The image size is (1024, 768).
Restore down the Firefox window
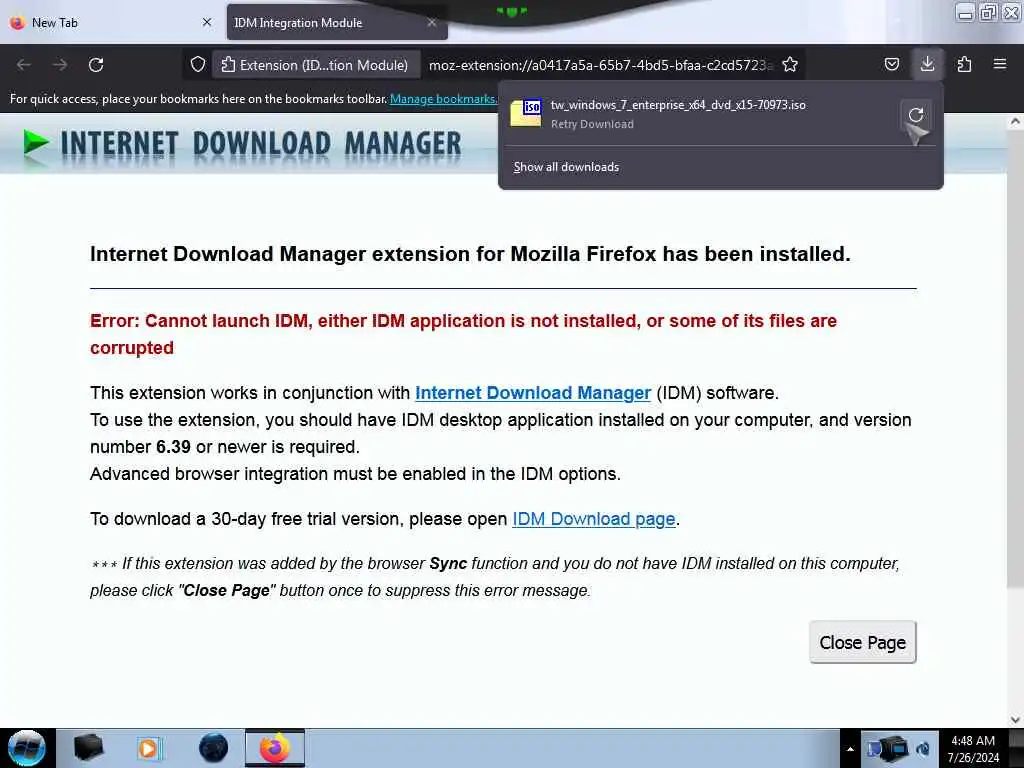pyautogui.click(x=989, y=12)
